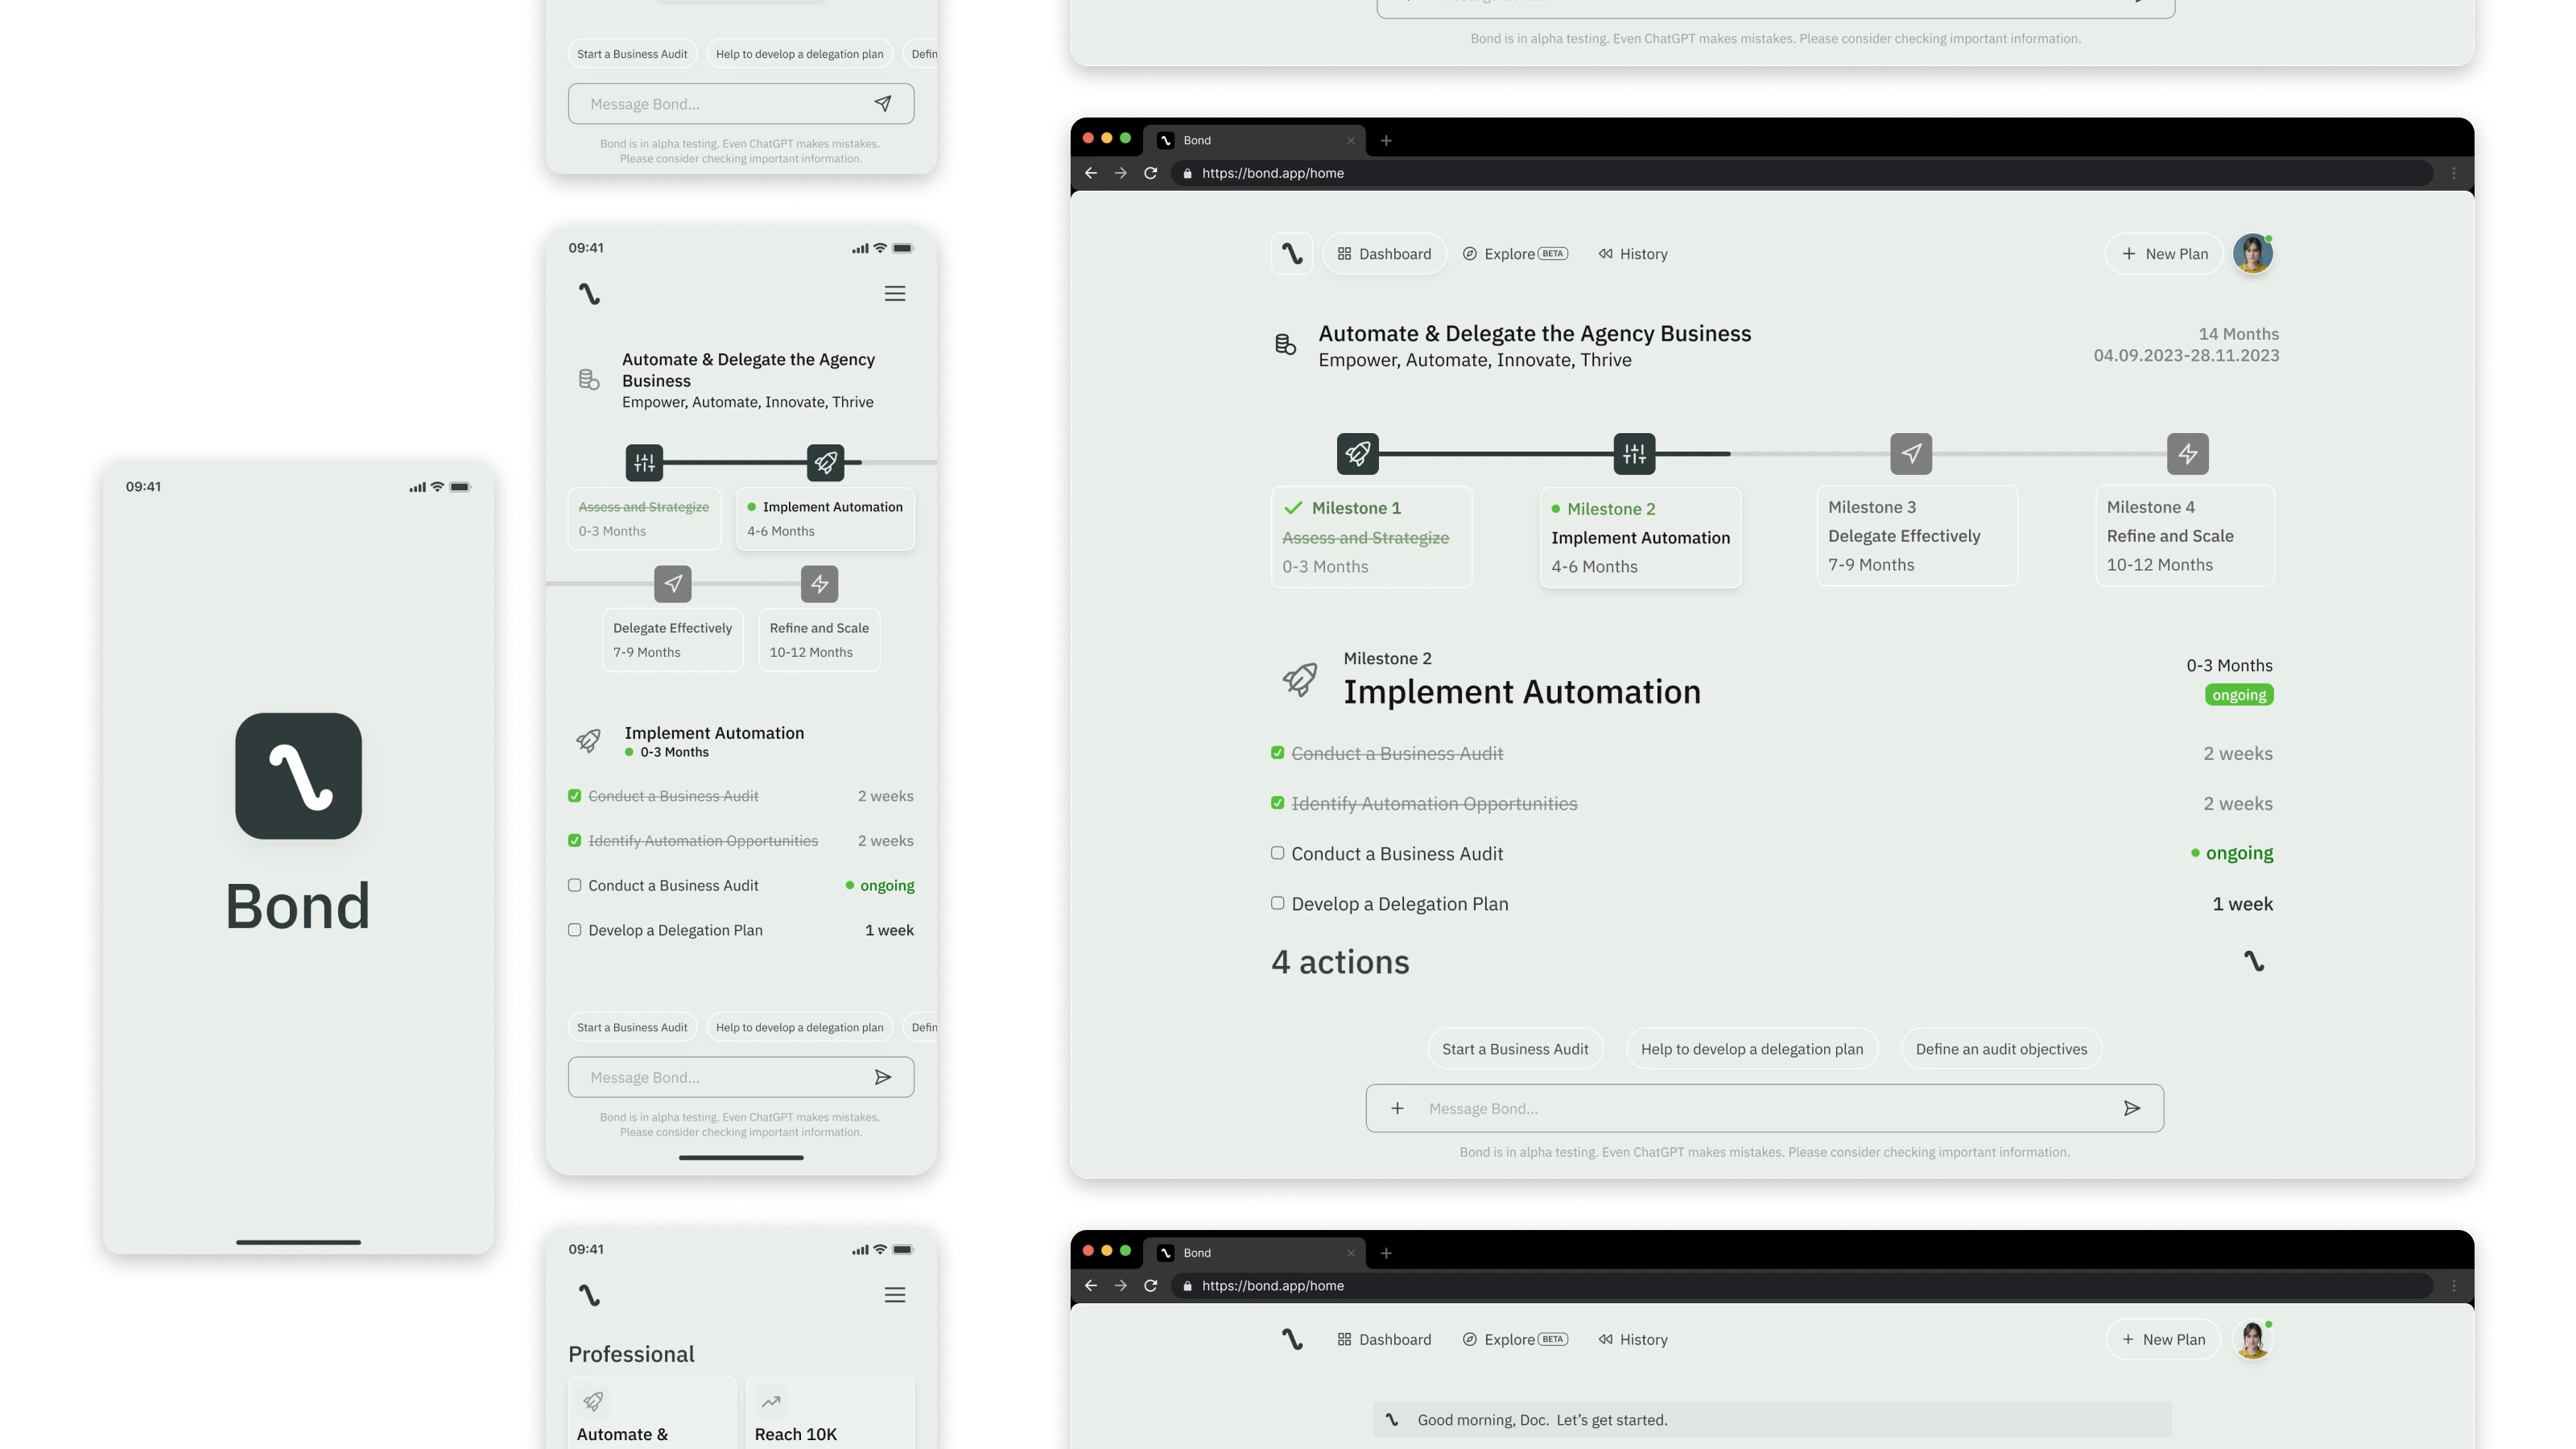Tap Refine and Scale 10-12 Months card on phone
The image size is (2576, 1449).
pos(819,640)
